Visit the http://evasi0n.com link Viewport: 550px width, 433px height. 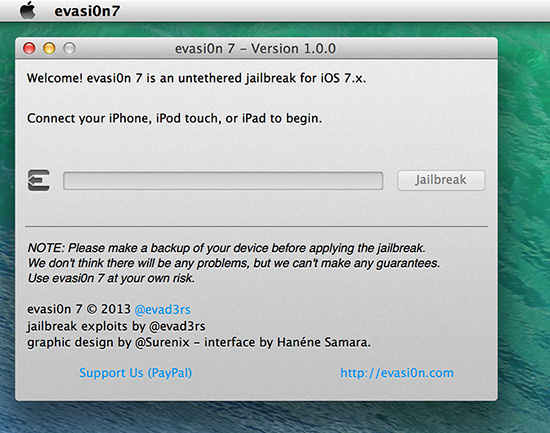click(397, 373)
